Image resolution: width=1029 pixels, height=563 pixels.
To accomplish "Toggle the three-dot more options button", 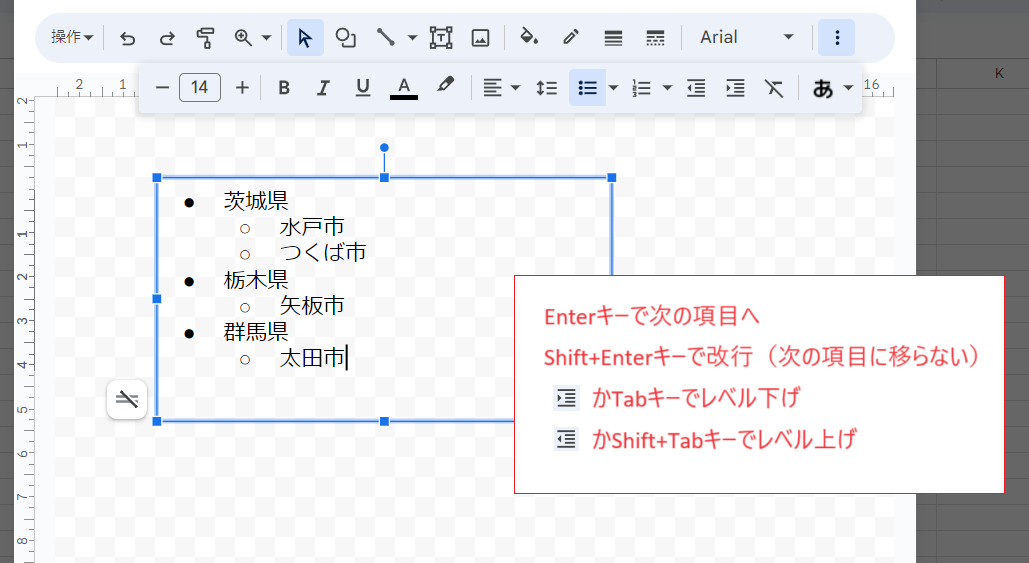I will tap(837, 37).
